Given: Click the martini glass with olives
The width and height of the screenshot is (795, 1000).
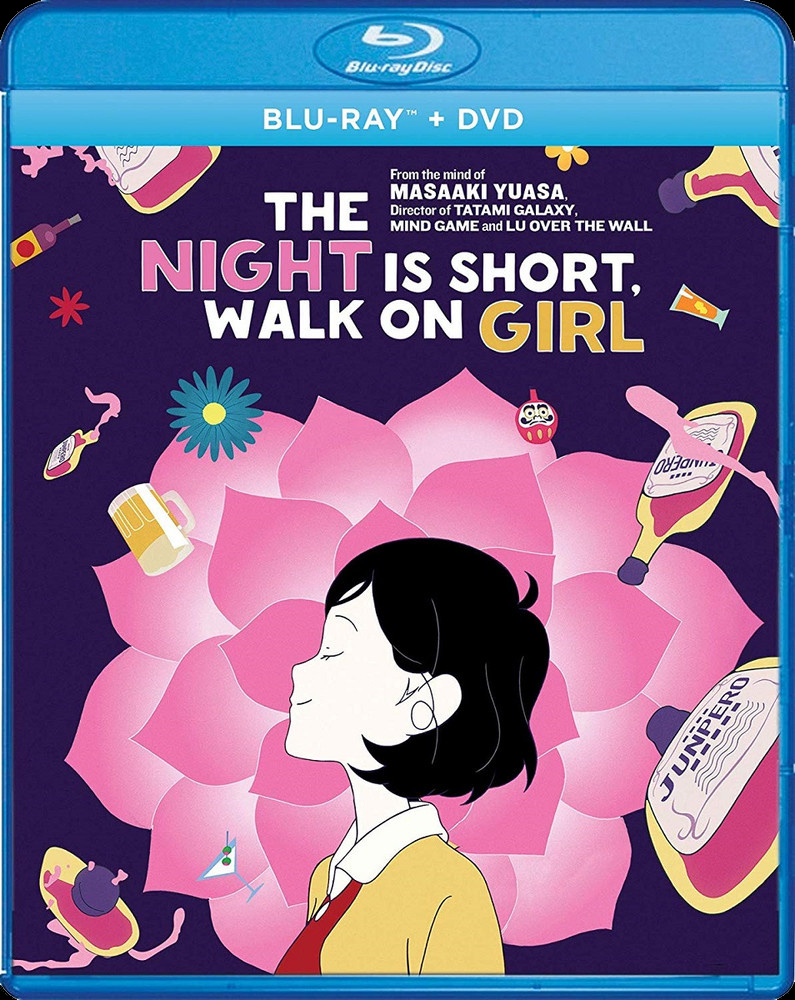Looking at the screenshot, I should point(233,867).
